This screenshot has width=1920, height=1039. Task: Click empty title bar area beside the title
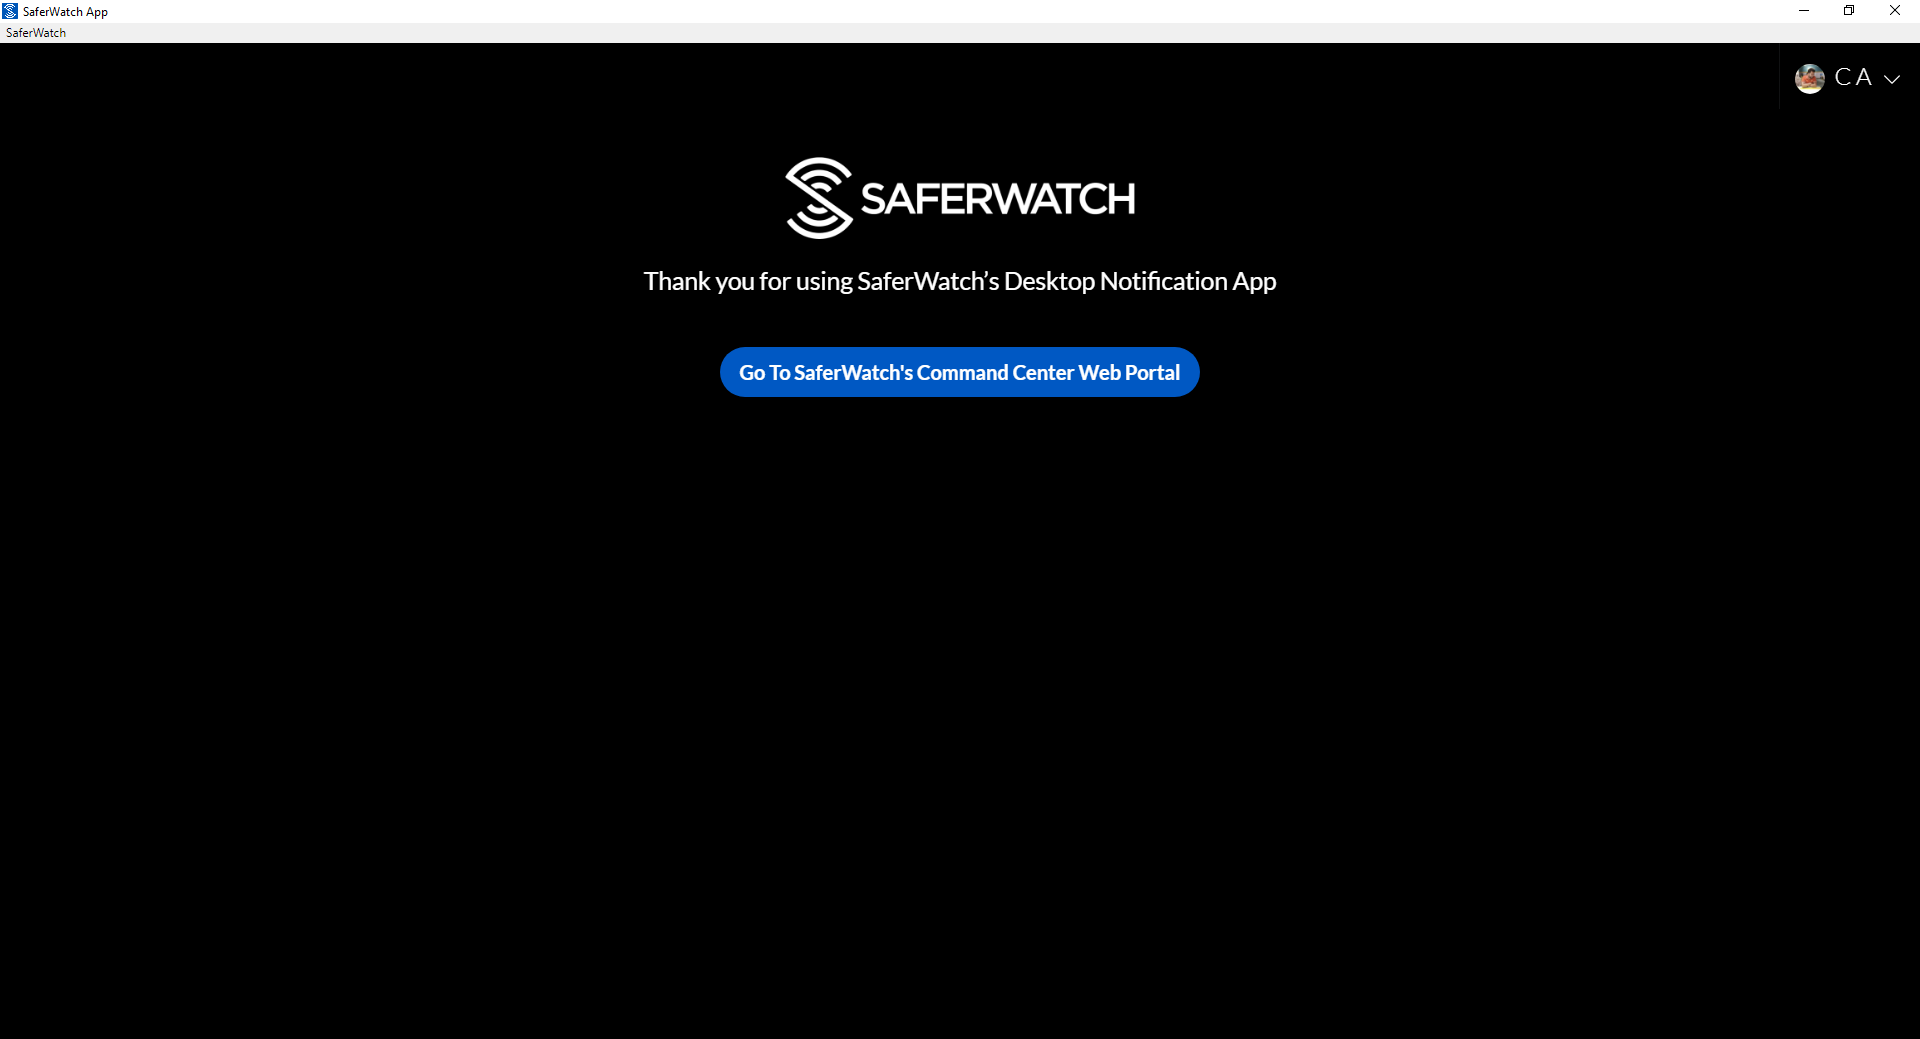[900, 11]
